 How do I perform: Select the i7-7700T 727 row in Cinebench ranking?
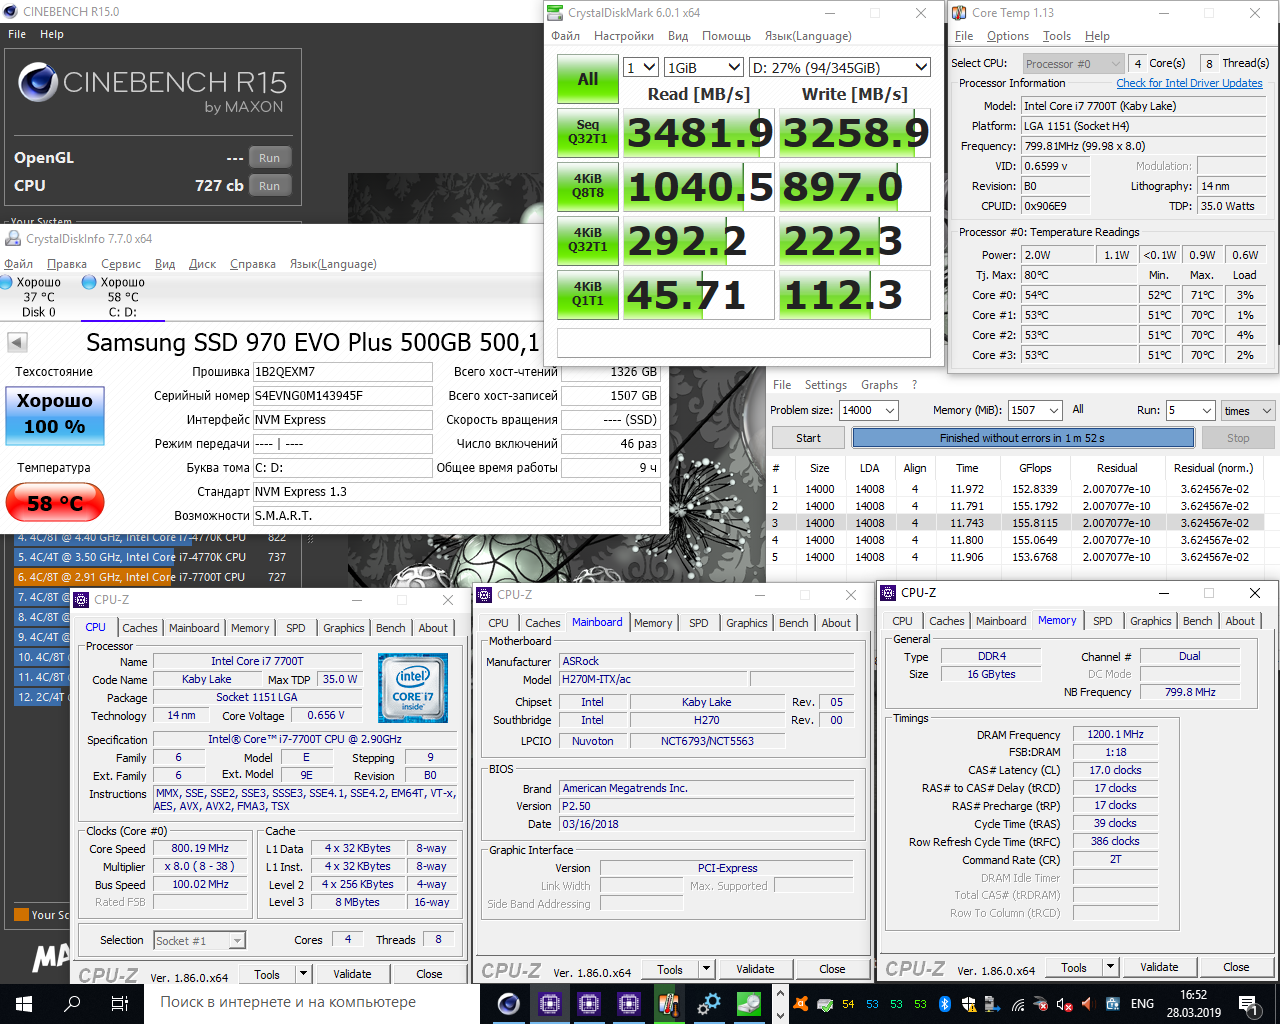[150, 577]
